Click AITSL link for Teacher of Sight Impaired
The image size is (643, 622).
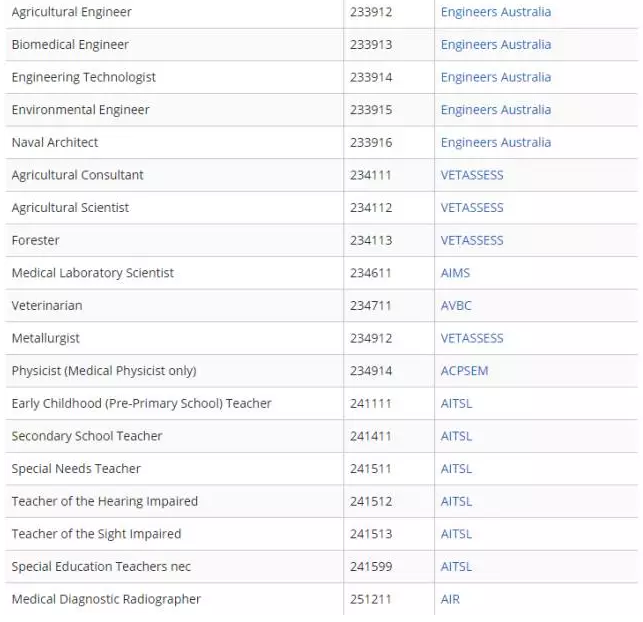(x=456, y=534)
